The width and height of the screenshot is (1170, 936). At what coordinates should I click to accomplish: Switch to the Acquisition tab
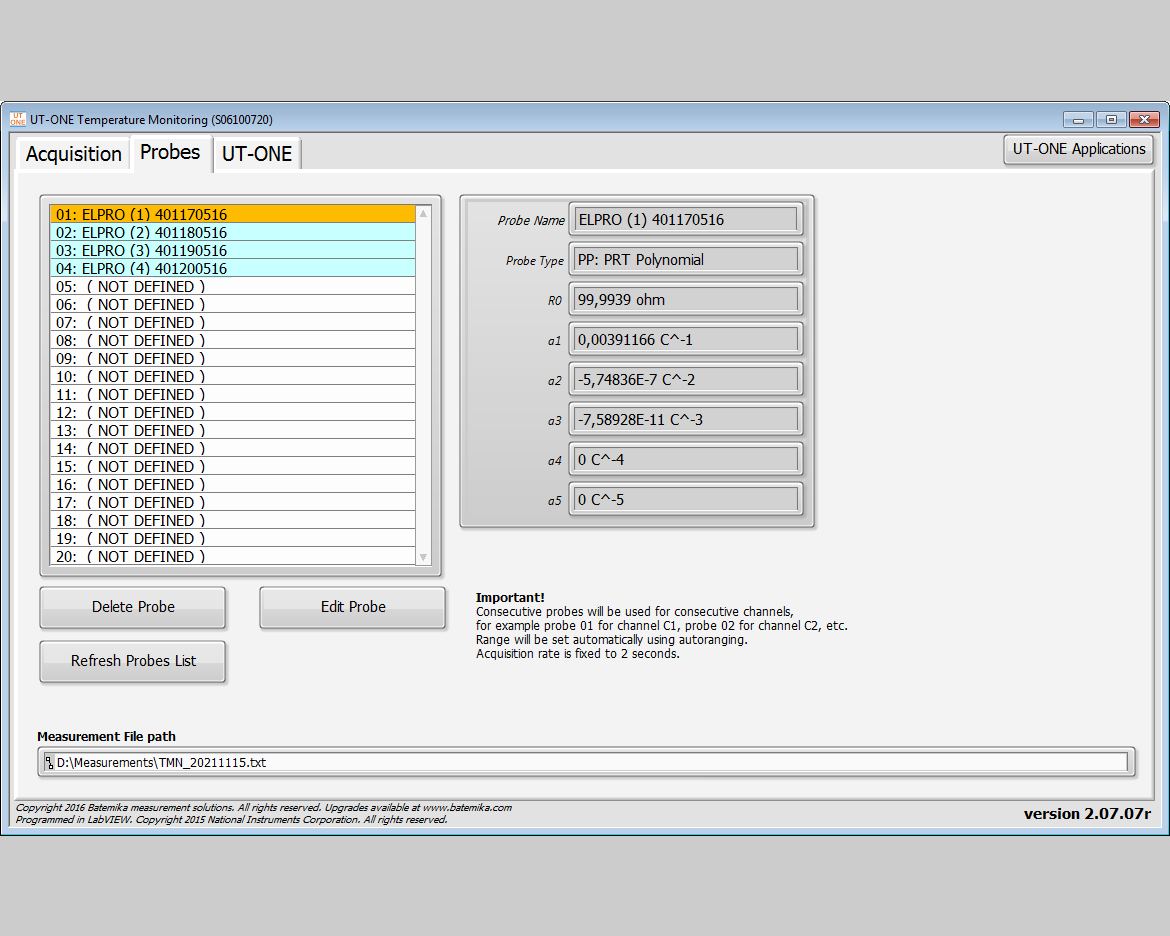[72, 153]
